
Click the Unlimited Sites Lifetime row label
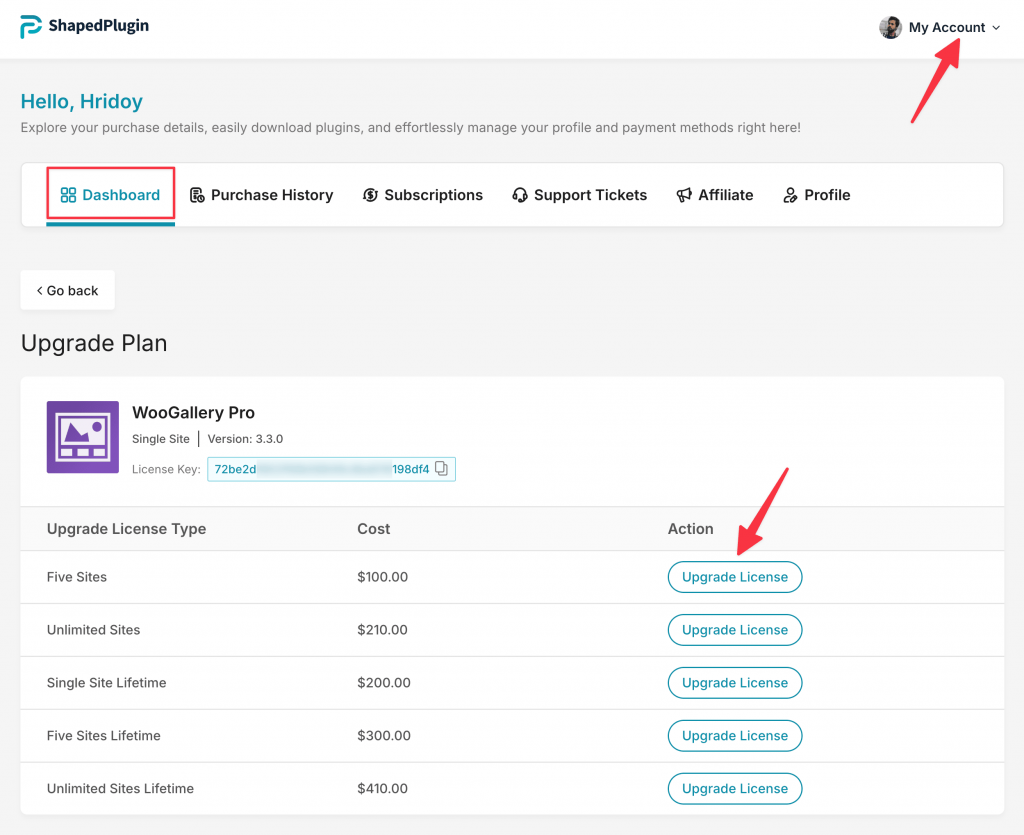pos(120,789)
